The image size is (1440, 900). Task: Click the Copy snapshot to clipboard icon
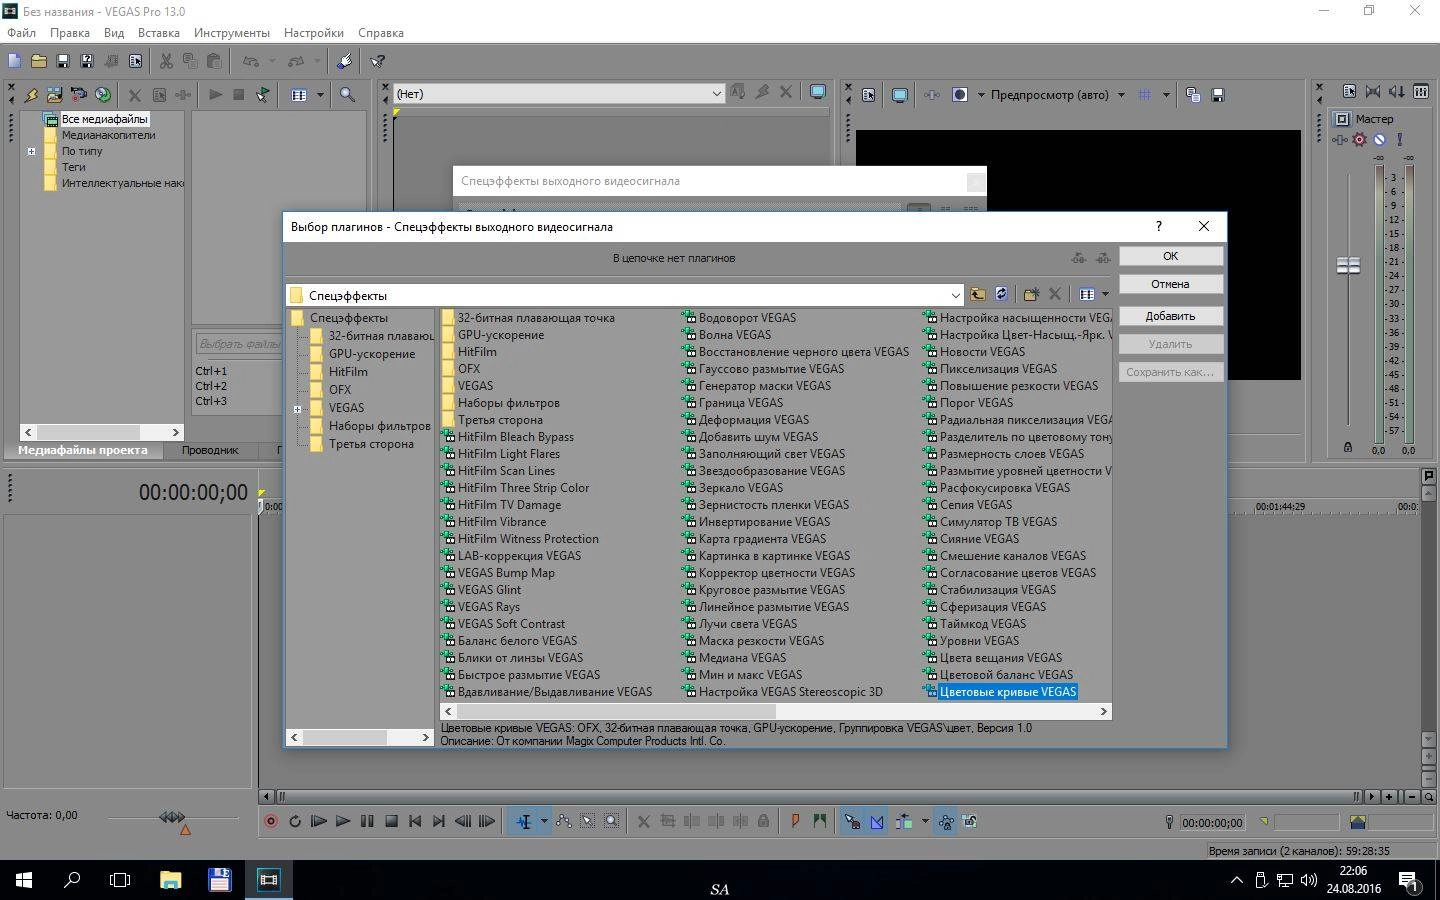tap(1193, 95)
